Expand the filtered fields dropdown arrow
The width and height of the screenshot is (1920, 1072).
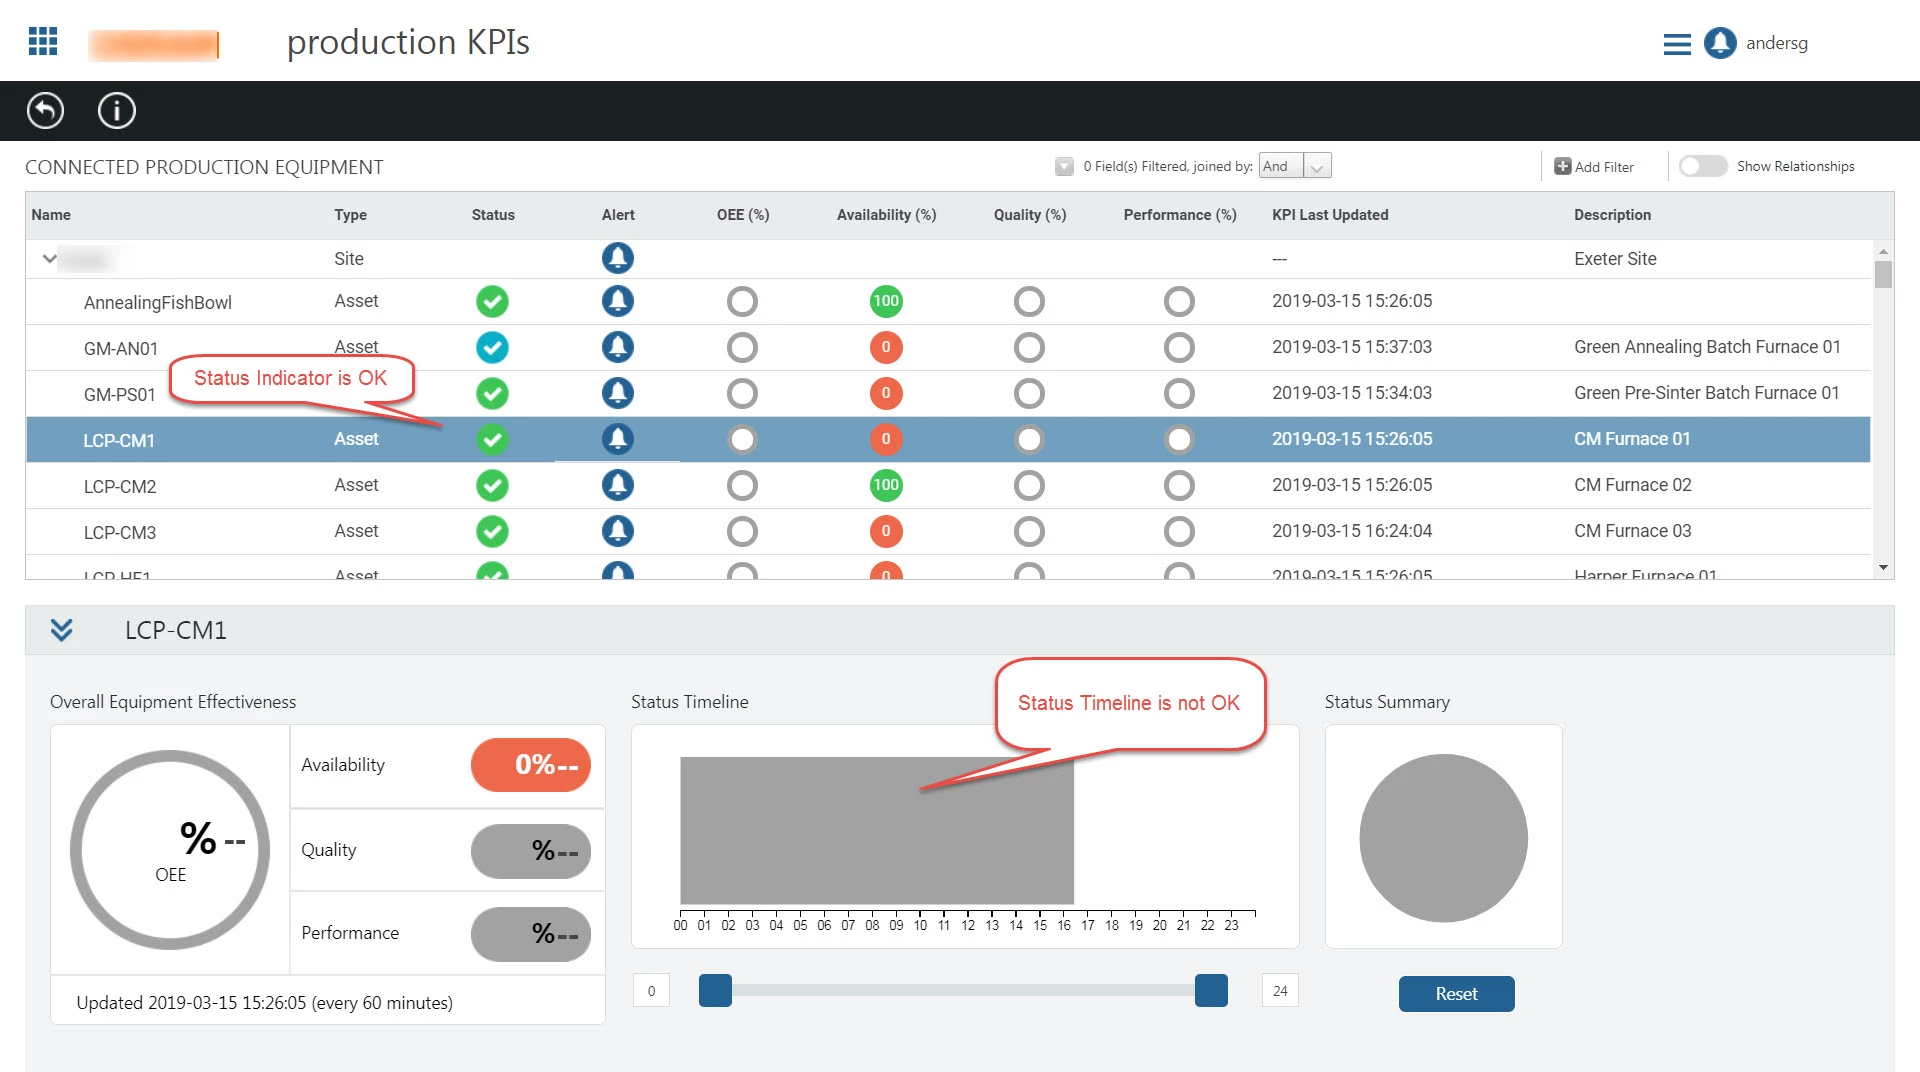point(1064,166)
